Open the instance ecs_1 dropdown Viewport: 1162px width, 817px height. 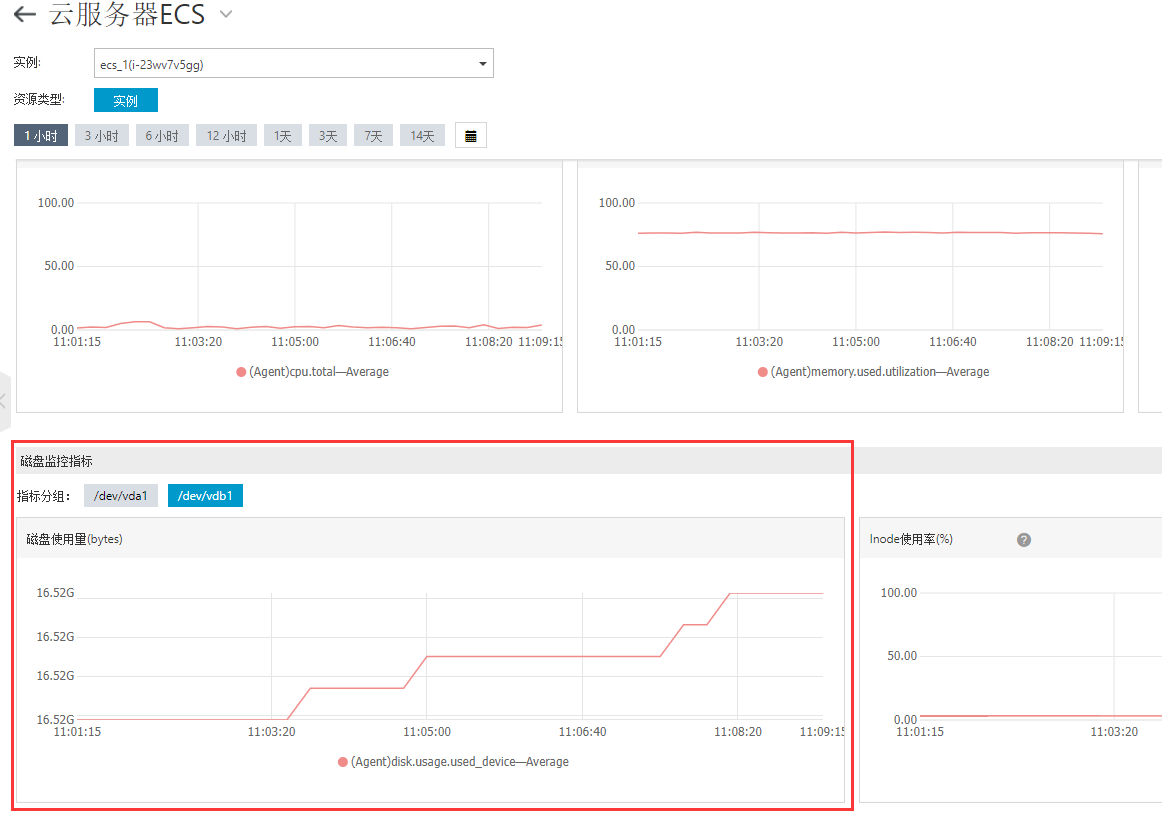click(x=293, y=64)
